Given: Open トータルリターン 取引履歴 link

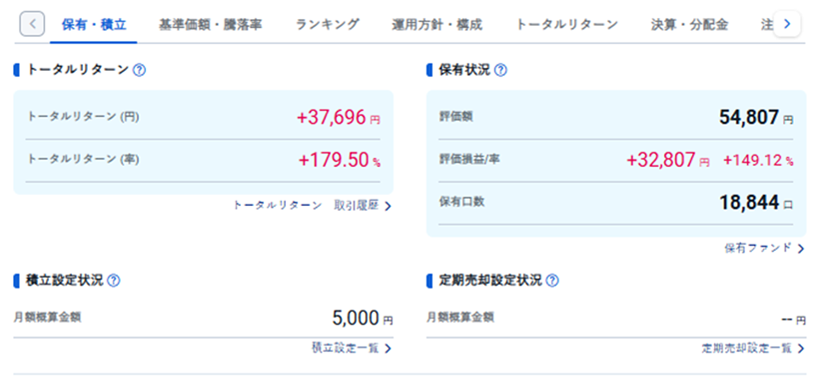Looking at the screenshot, I should tap(306, 206).
